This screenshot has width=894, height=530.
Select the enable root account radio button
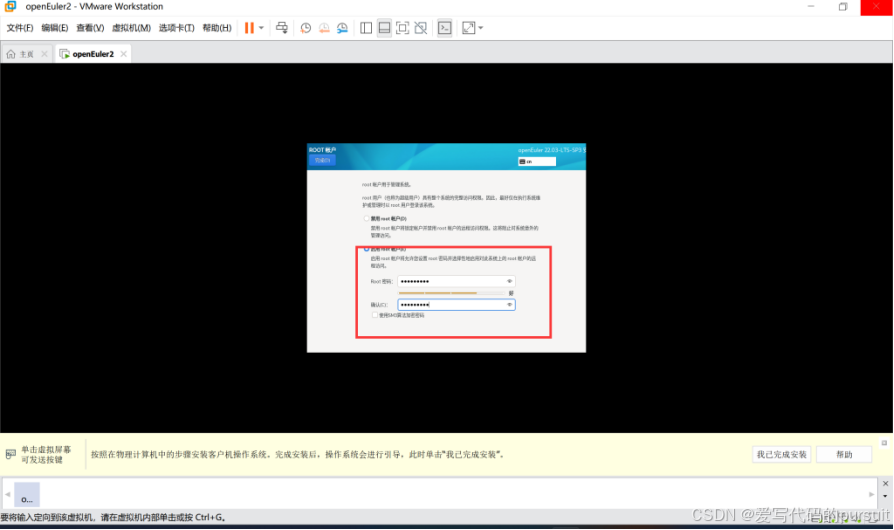pos(367,249)
